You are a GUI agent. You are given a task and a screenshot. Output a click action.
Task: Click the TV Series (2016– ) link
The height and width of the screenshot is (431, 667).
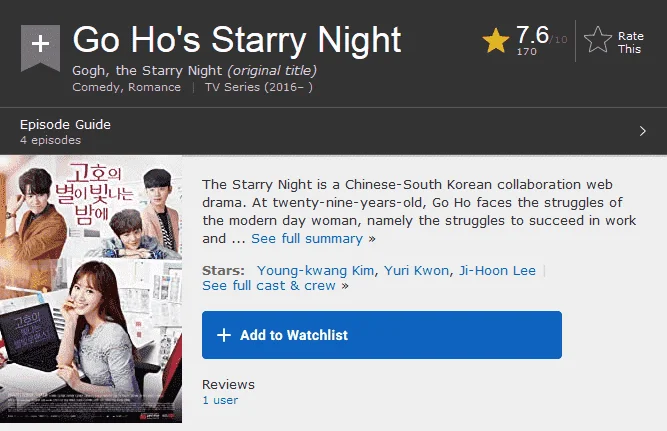pos(259,87)
